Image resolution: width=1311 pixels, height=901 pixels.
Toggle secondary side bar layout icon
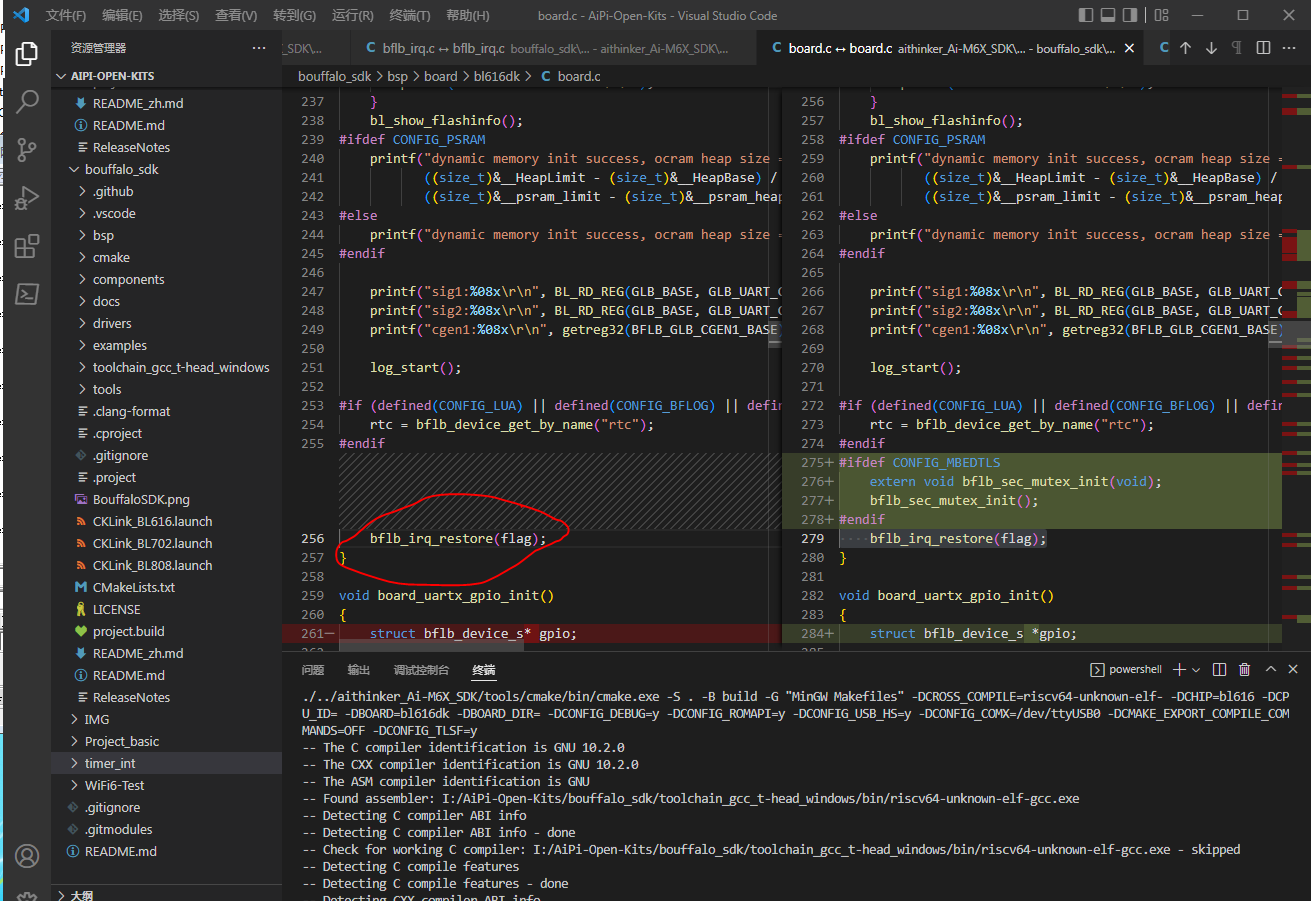click(x=1131, y=15)
